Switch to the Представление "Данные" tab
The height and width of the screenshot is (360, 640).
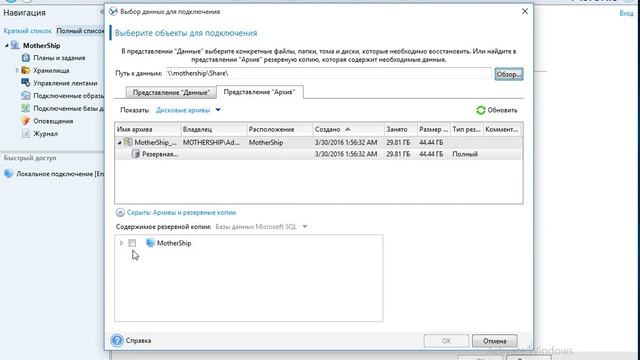[171, 93]
